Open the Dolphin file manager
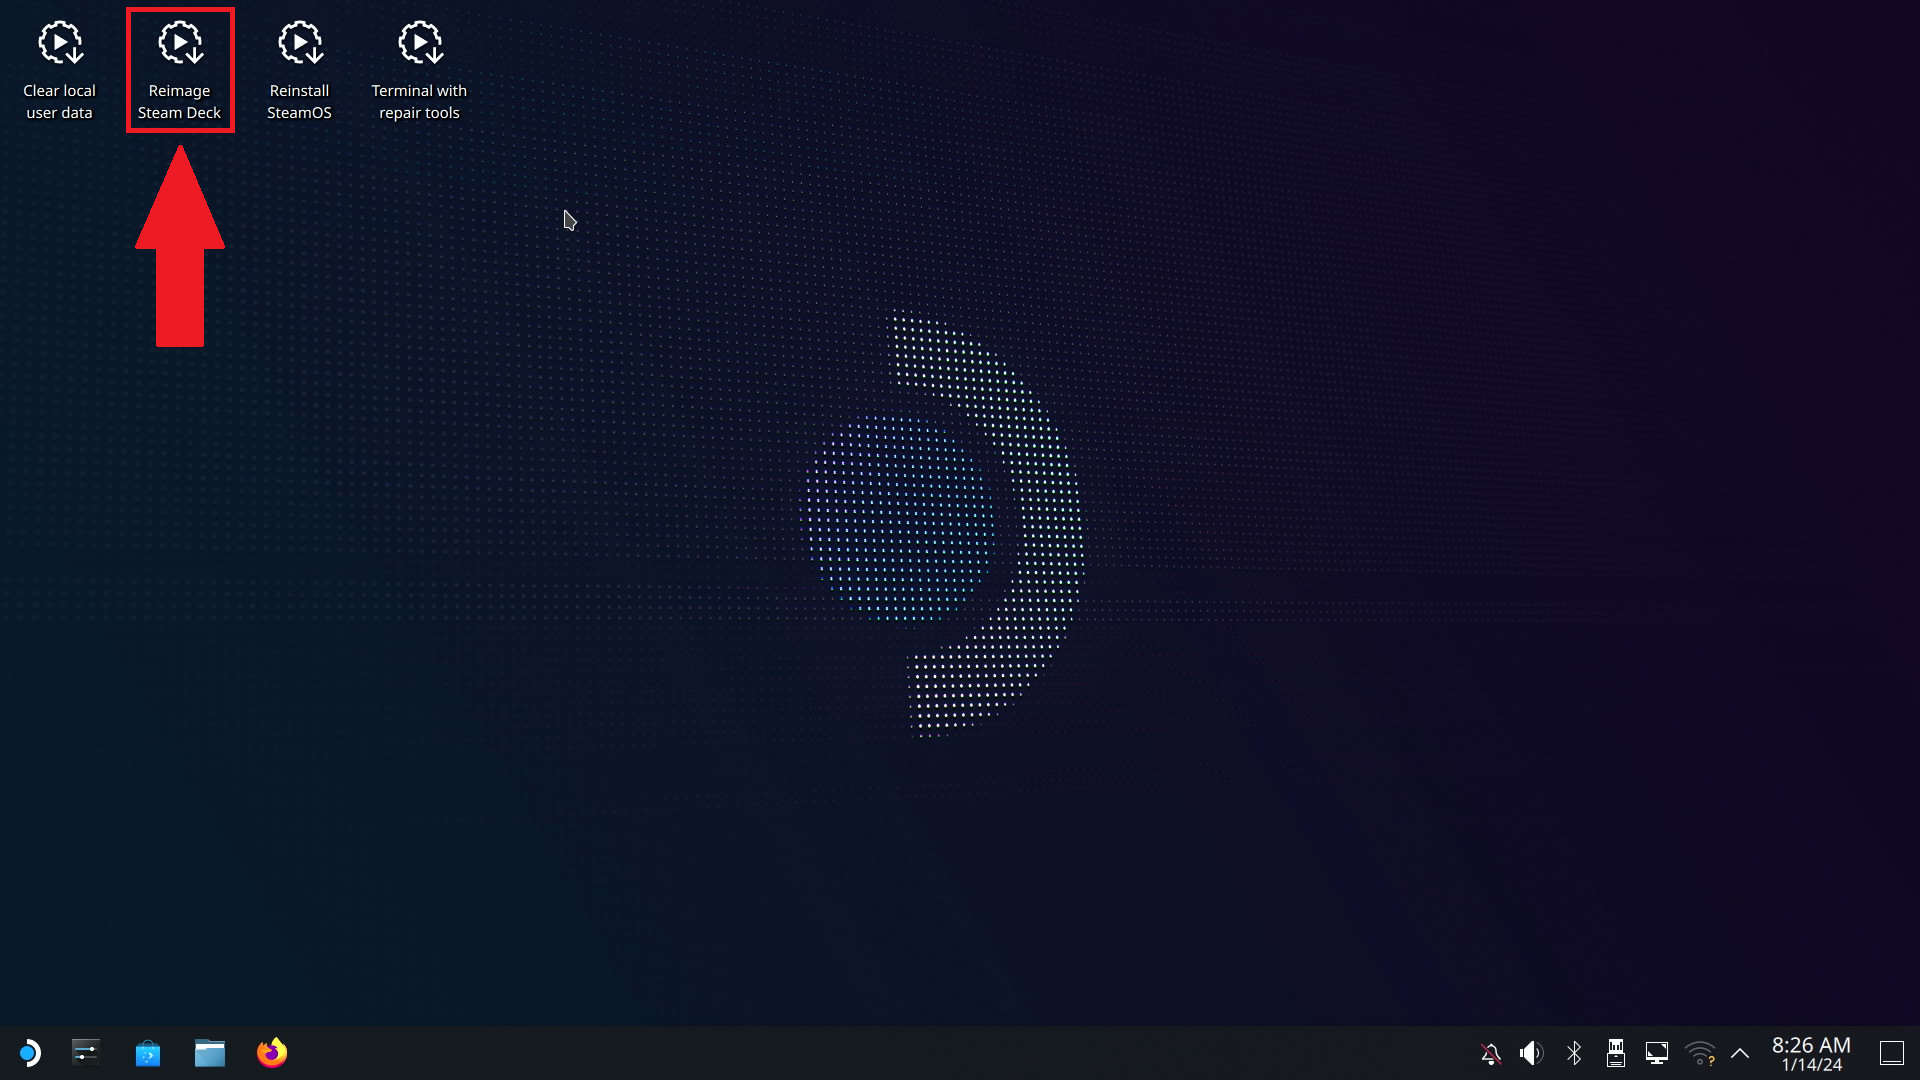 pos(210,1053)
